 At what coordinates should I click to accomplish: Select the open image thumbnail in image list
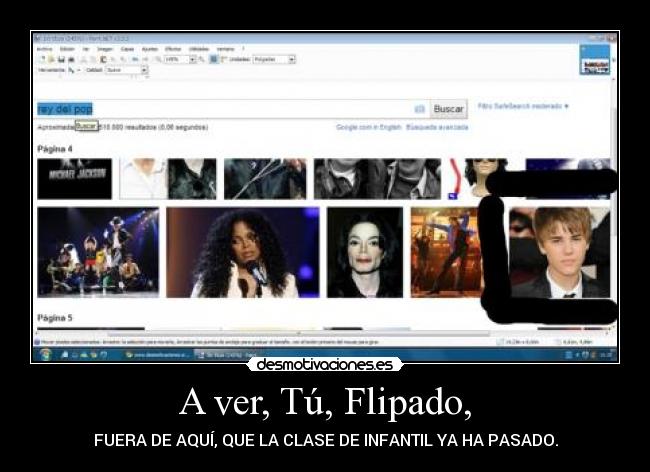pyautogui.click(x=595, y=60)
